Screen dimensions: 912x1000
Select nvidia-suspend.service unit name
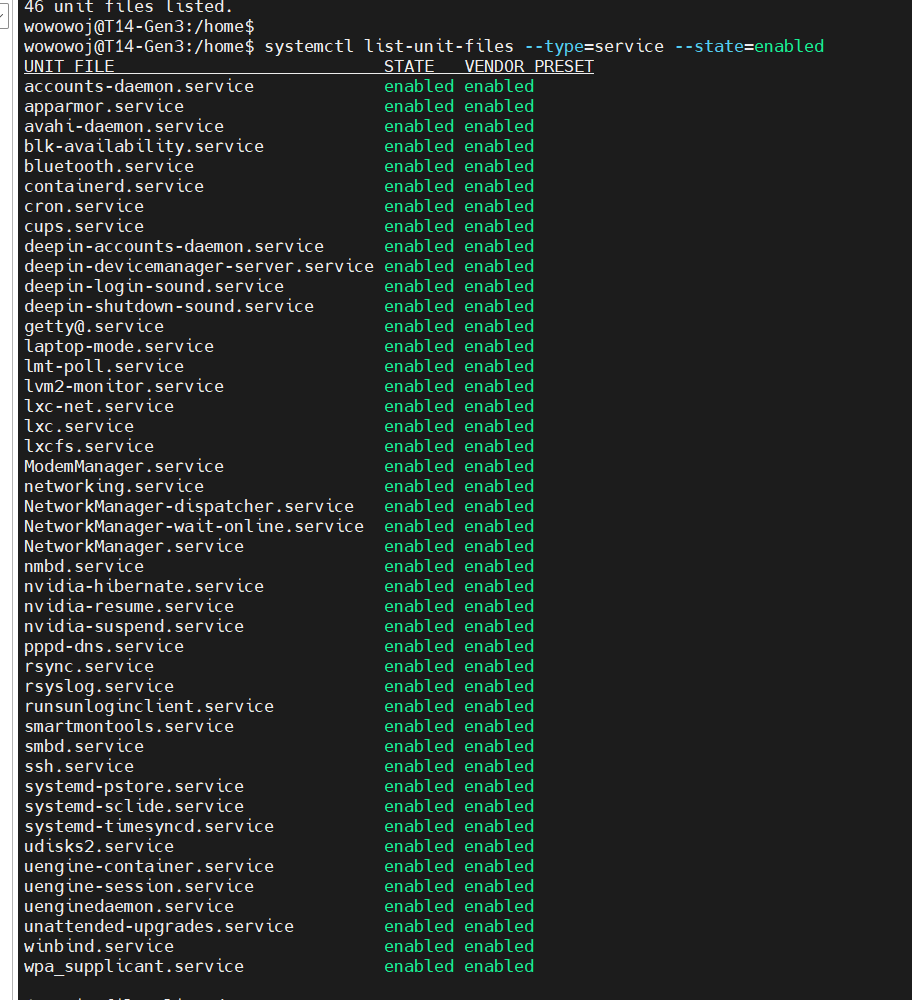(x=134, y=626)
